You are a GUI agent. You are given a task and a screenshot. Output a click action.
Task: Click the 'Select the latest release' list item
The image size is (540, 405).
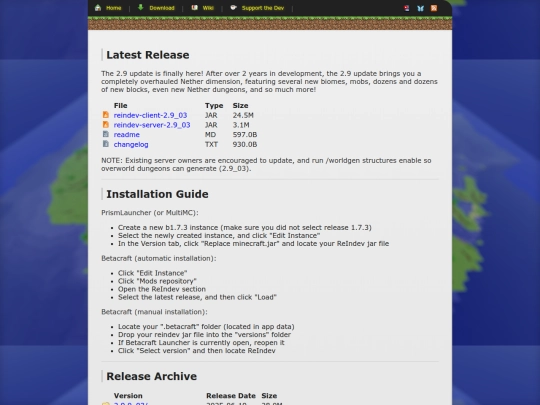[197, 297]
